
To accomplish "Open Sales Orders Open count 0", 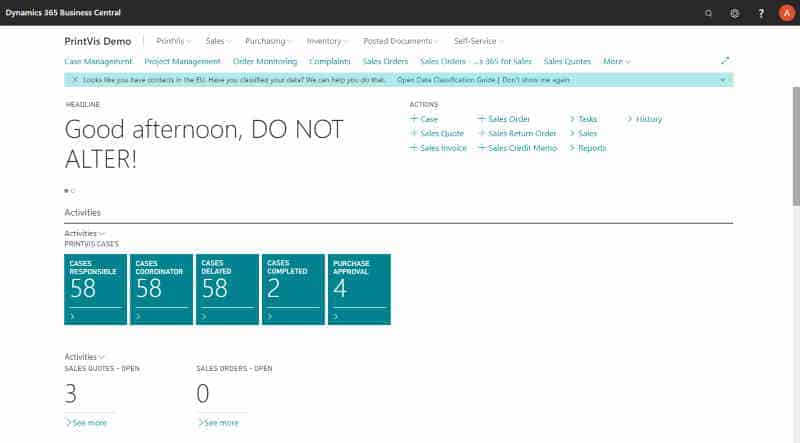I will point(203,393).
